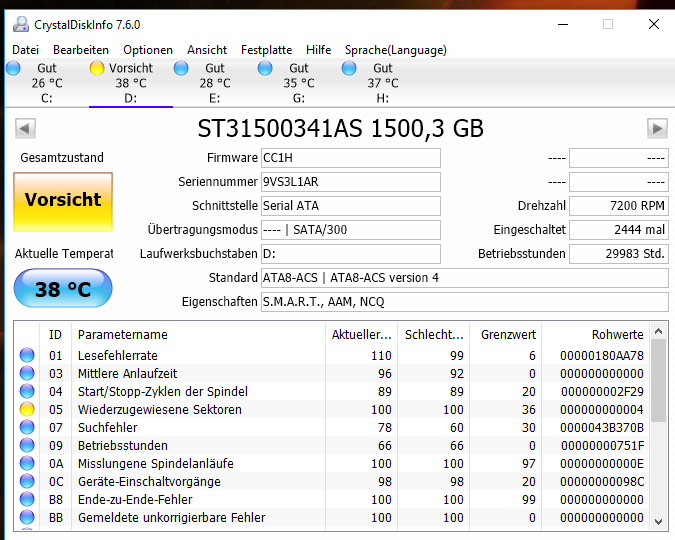Select the Suchfehler parameter name
Image resolution: width=675 pixels, height=540 pixels.
(108, 428)
